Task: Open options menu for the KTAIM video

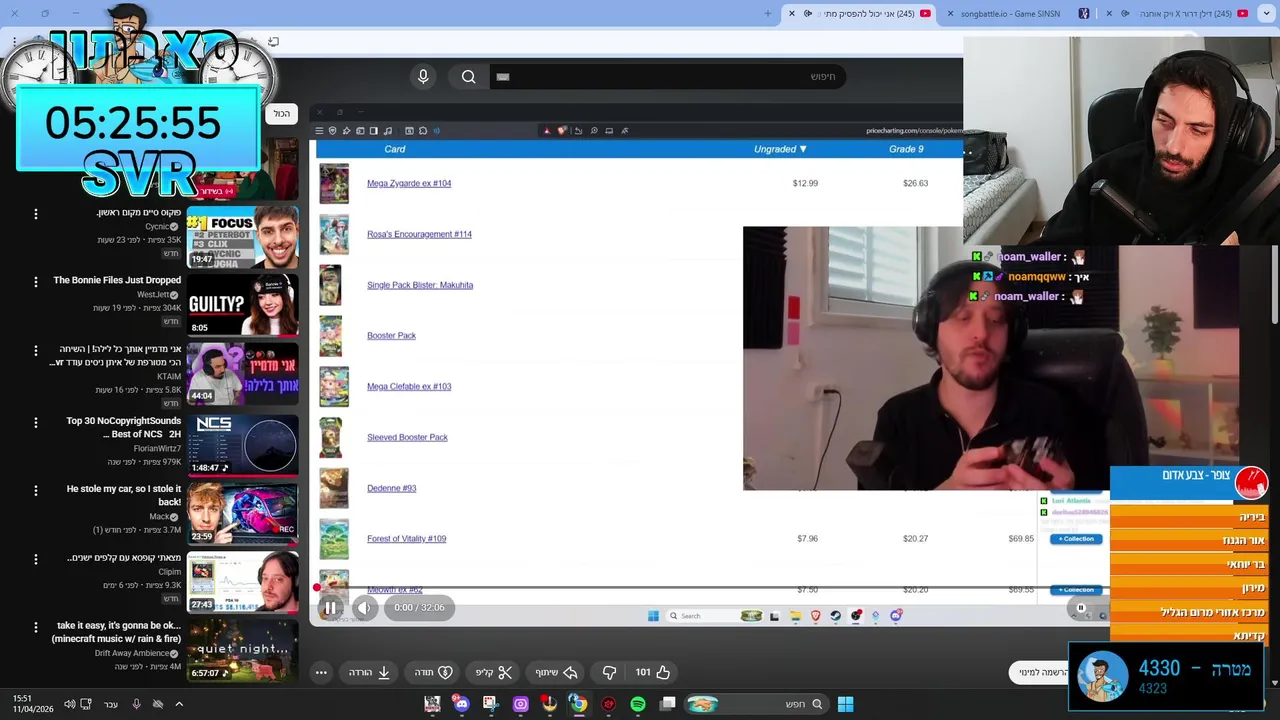Action: 36,350
